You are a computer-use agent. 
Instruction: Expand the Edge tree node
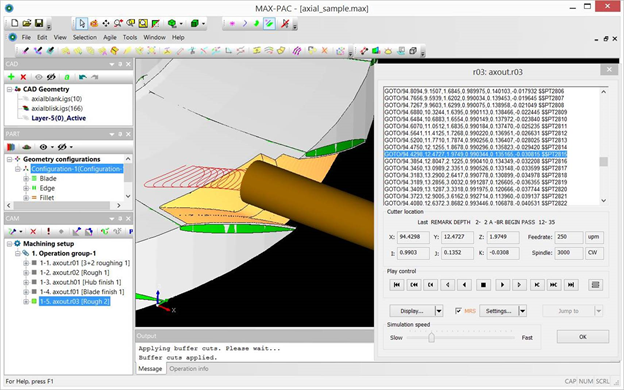click(x=26, y=188)
